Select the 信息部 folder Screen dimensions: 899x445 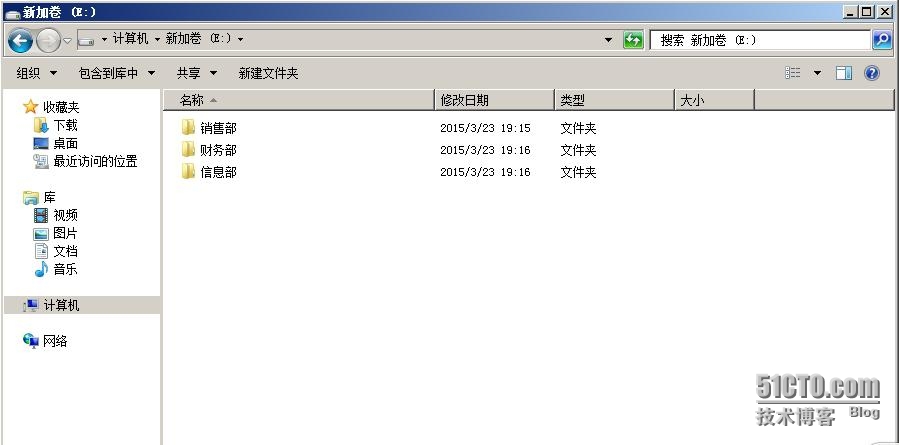coord(218,172)
